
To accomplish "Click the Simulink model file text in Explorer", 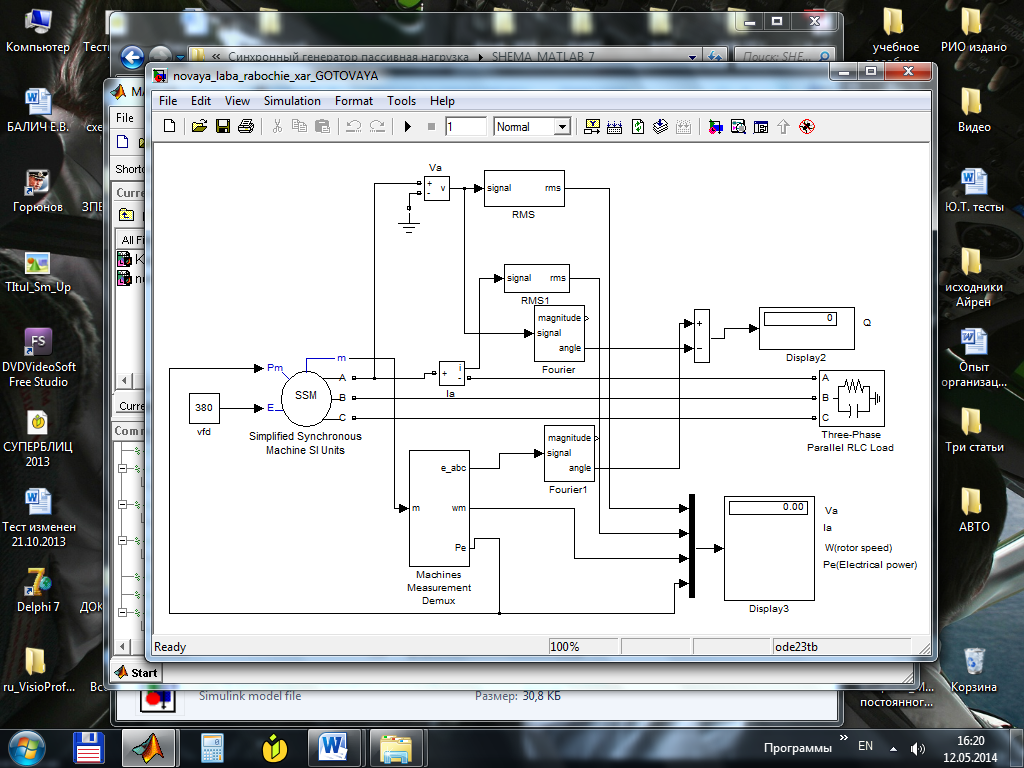I will click(250, 696).
